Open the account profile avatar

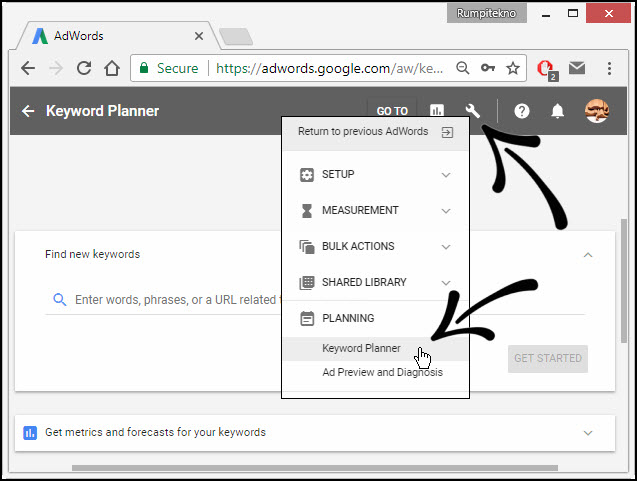pos(596,110)
